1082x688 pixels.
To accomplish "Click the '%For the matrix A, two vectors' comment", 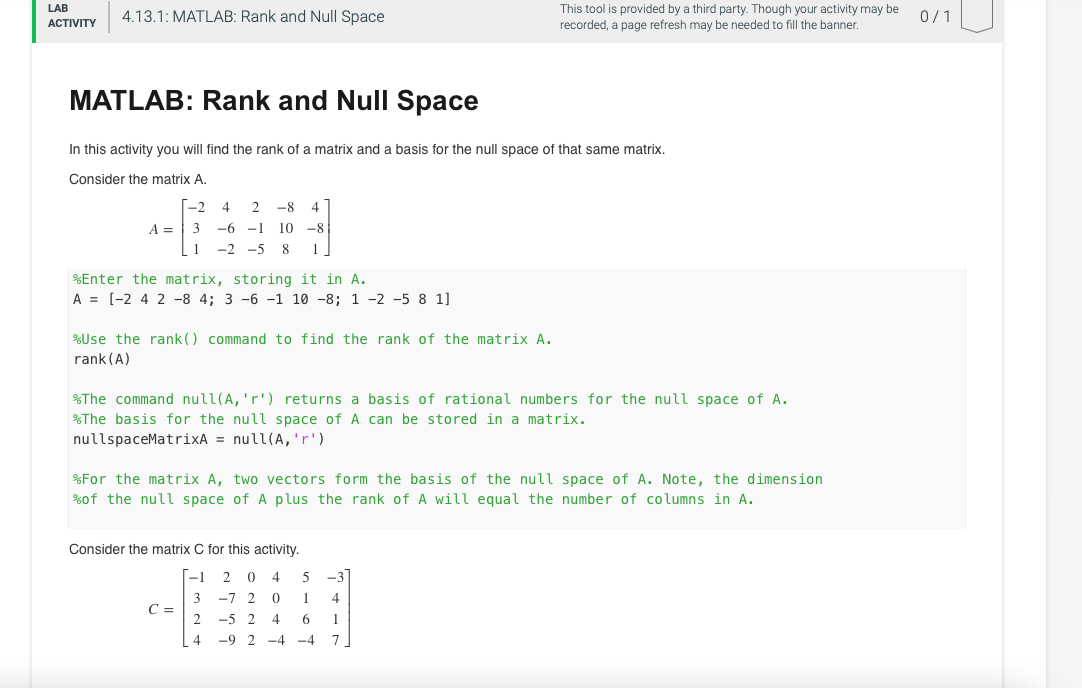I will tap(448, 480).
